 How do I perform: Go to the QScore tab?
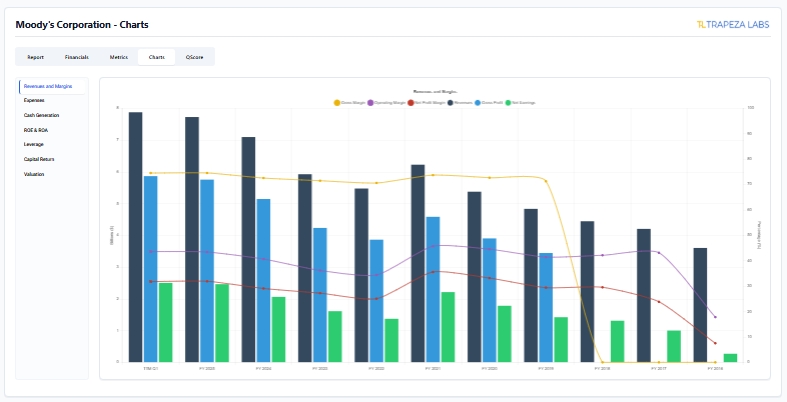pos(194,57)
